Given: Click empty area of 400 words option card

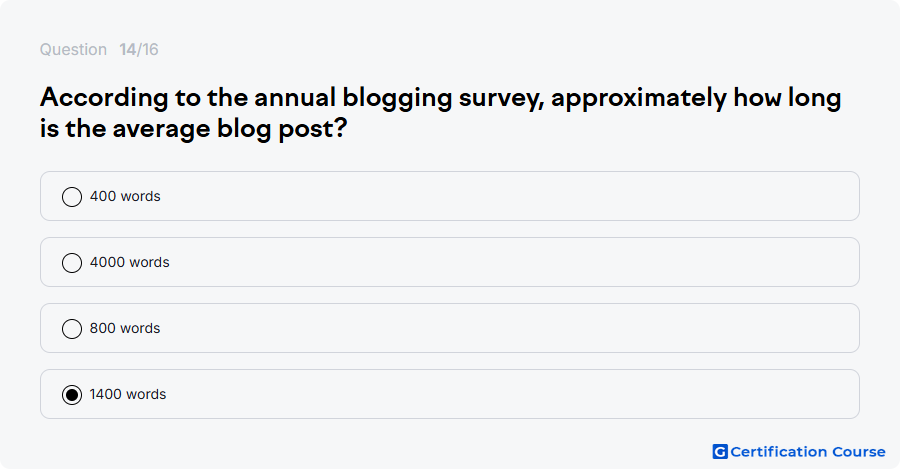Looking at the screenshot, I should [505, 196].
